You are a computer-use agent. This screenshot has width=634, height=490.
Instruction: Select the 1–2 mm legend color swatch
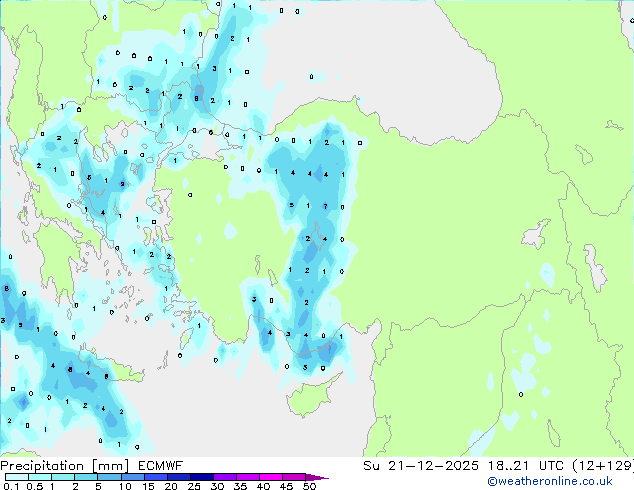tap(63, 477)
